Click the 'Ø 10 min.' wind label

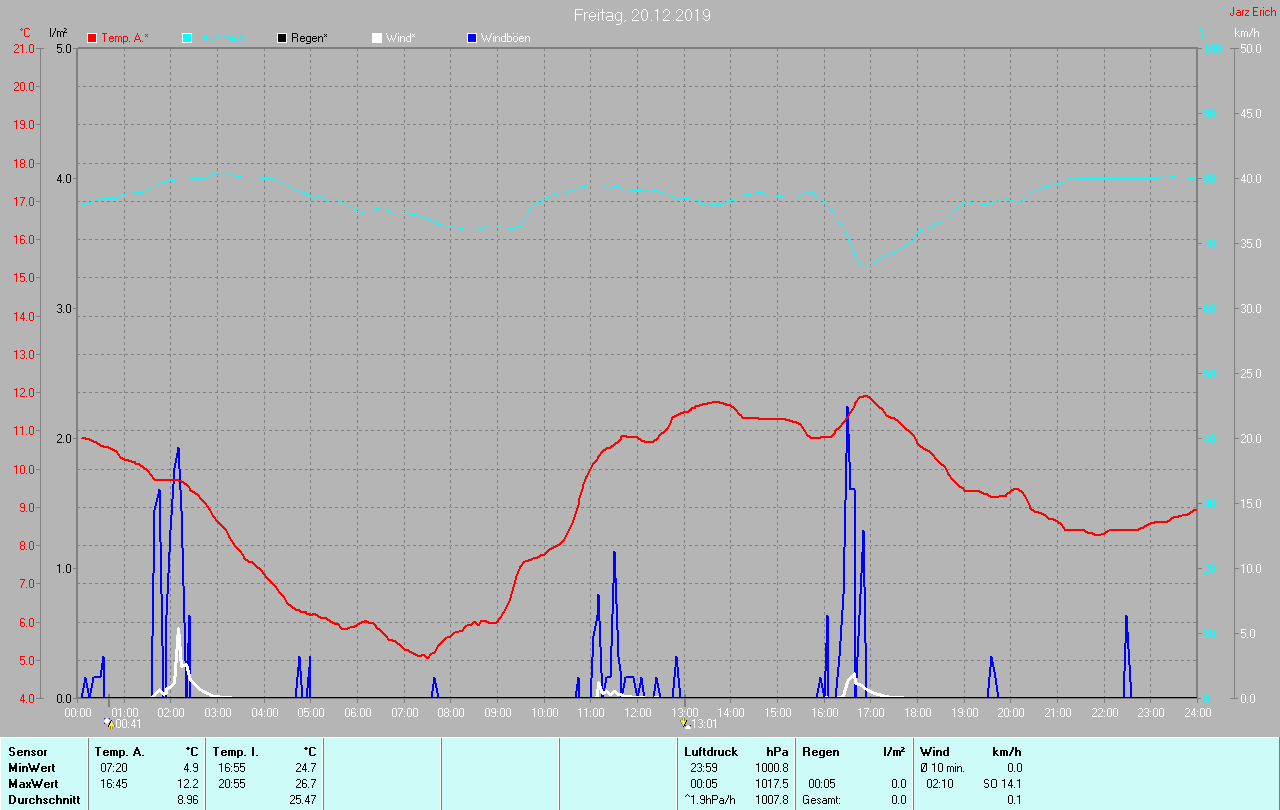click(x=943, y=768)
